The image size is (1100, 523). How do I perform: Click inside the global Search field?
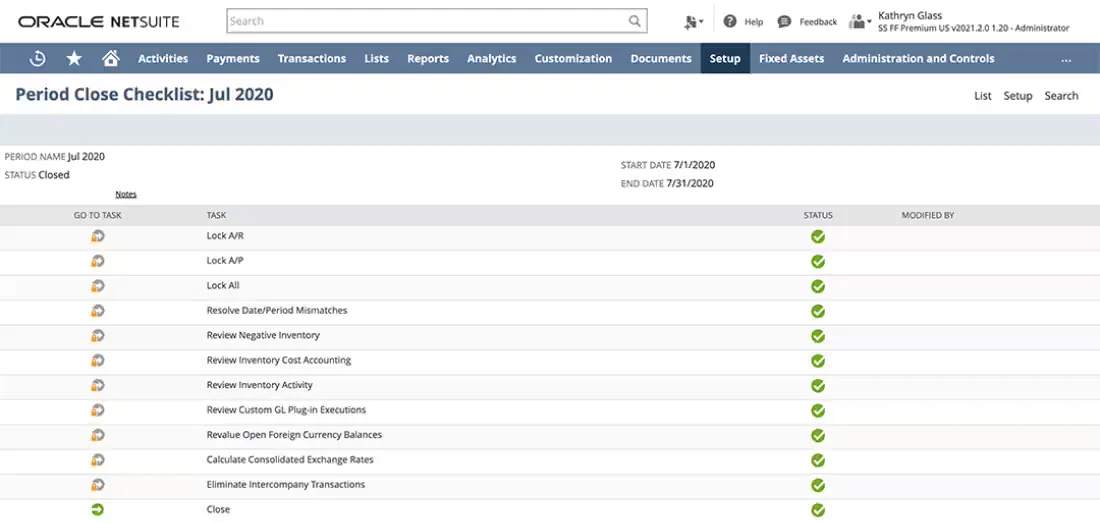point(428,21)
